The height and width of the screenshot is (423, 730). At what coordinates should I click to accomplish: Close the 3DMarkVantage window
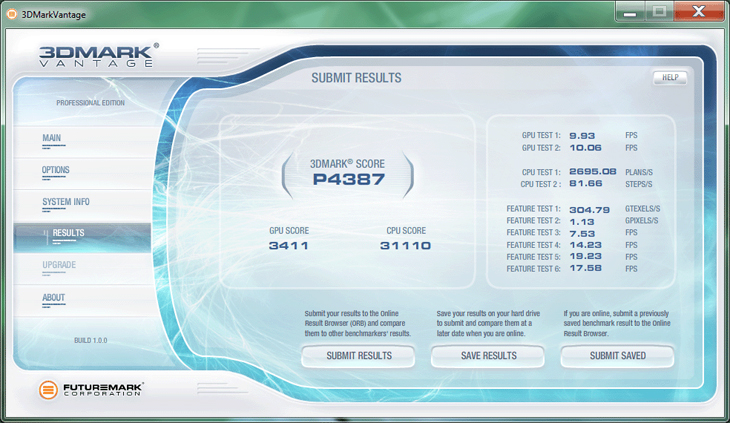pos(698,12)
